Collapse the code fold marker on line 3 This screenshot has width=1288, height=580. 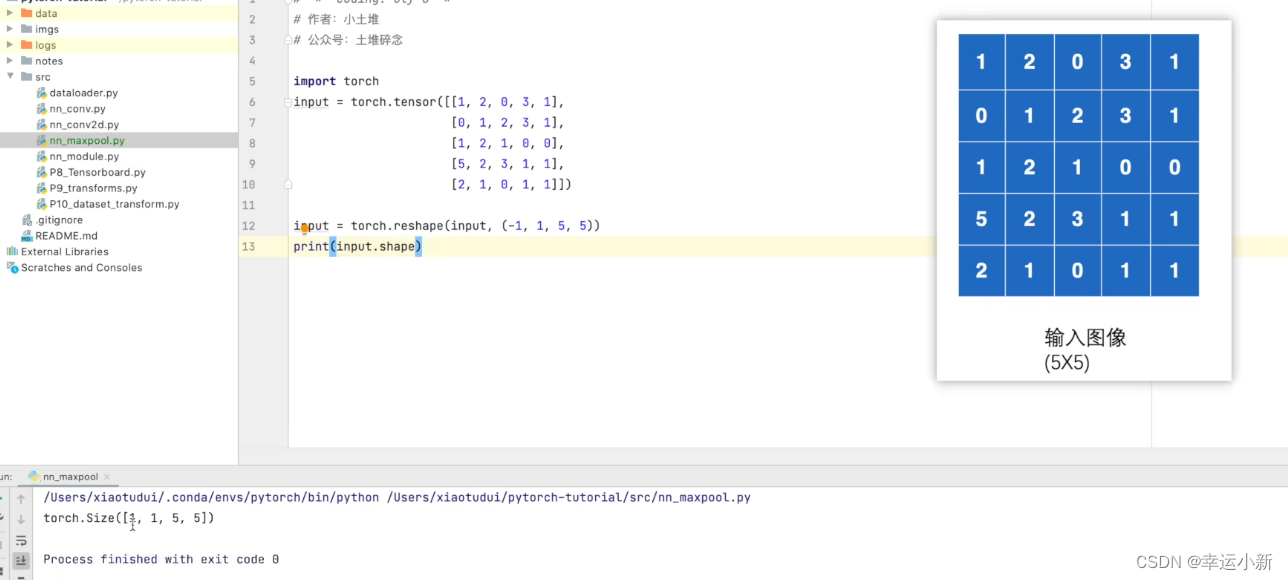click(x=288, y=40)
